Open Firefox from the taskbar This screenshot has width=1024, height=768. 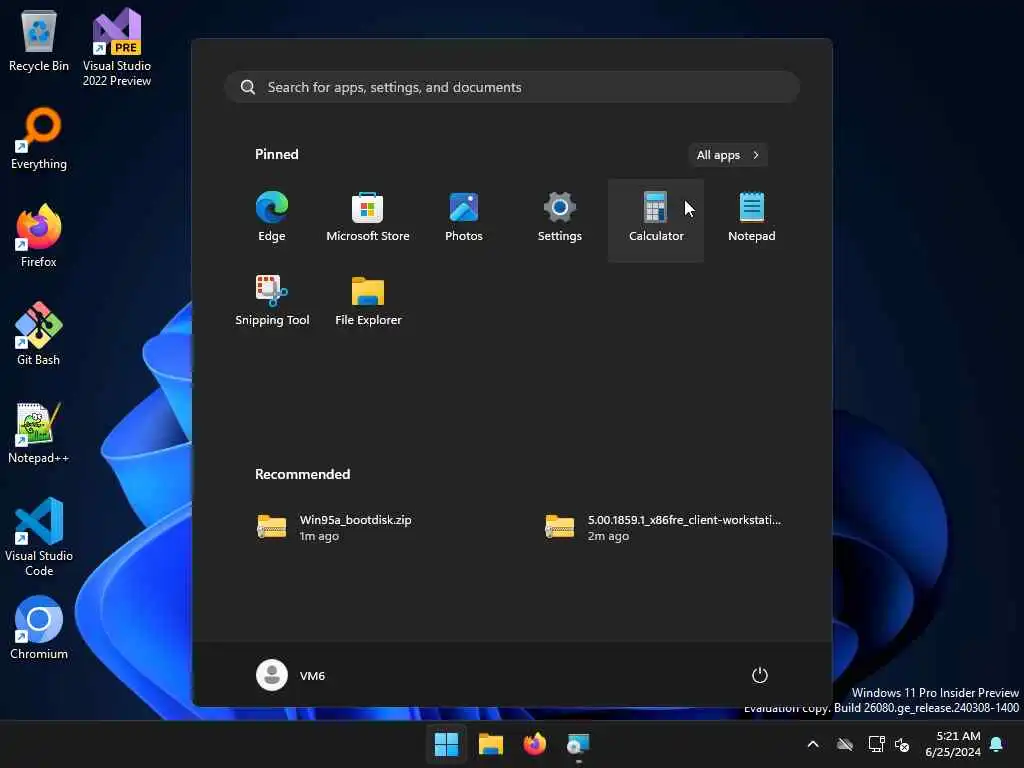[x=534, y=744]
